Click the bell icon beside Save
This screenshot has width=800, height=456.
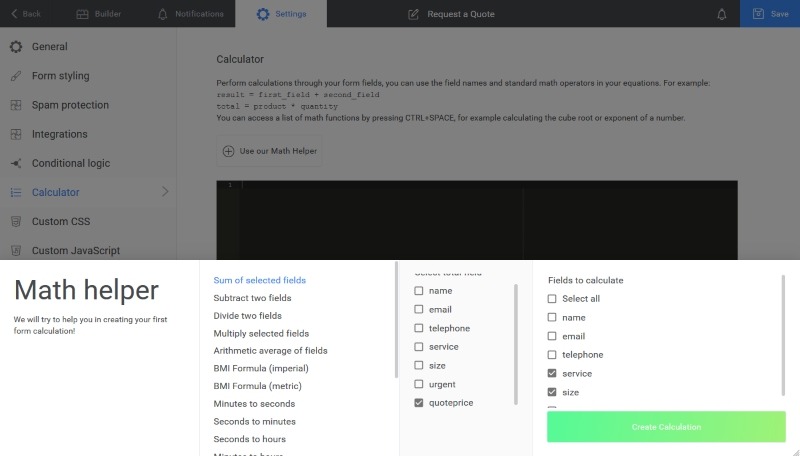[722, 14]
